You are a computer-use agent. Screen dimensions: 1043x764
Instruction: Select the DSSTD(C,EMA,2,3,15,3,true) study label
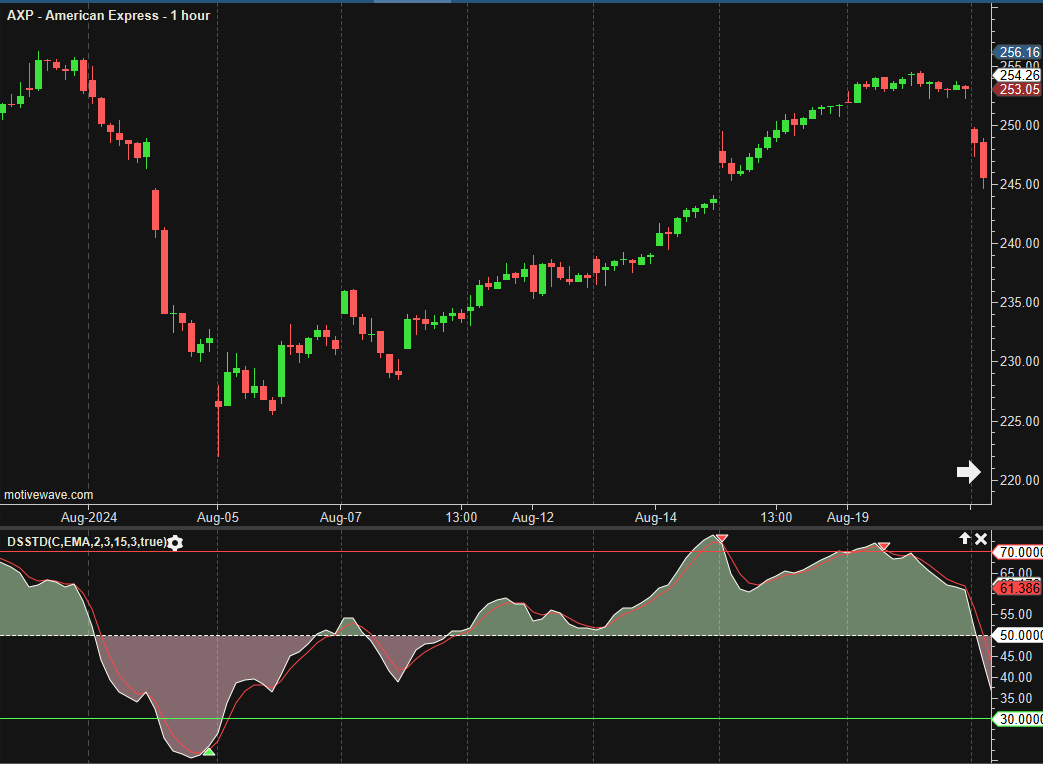pos(86,542)
